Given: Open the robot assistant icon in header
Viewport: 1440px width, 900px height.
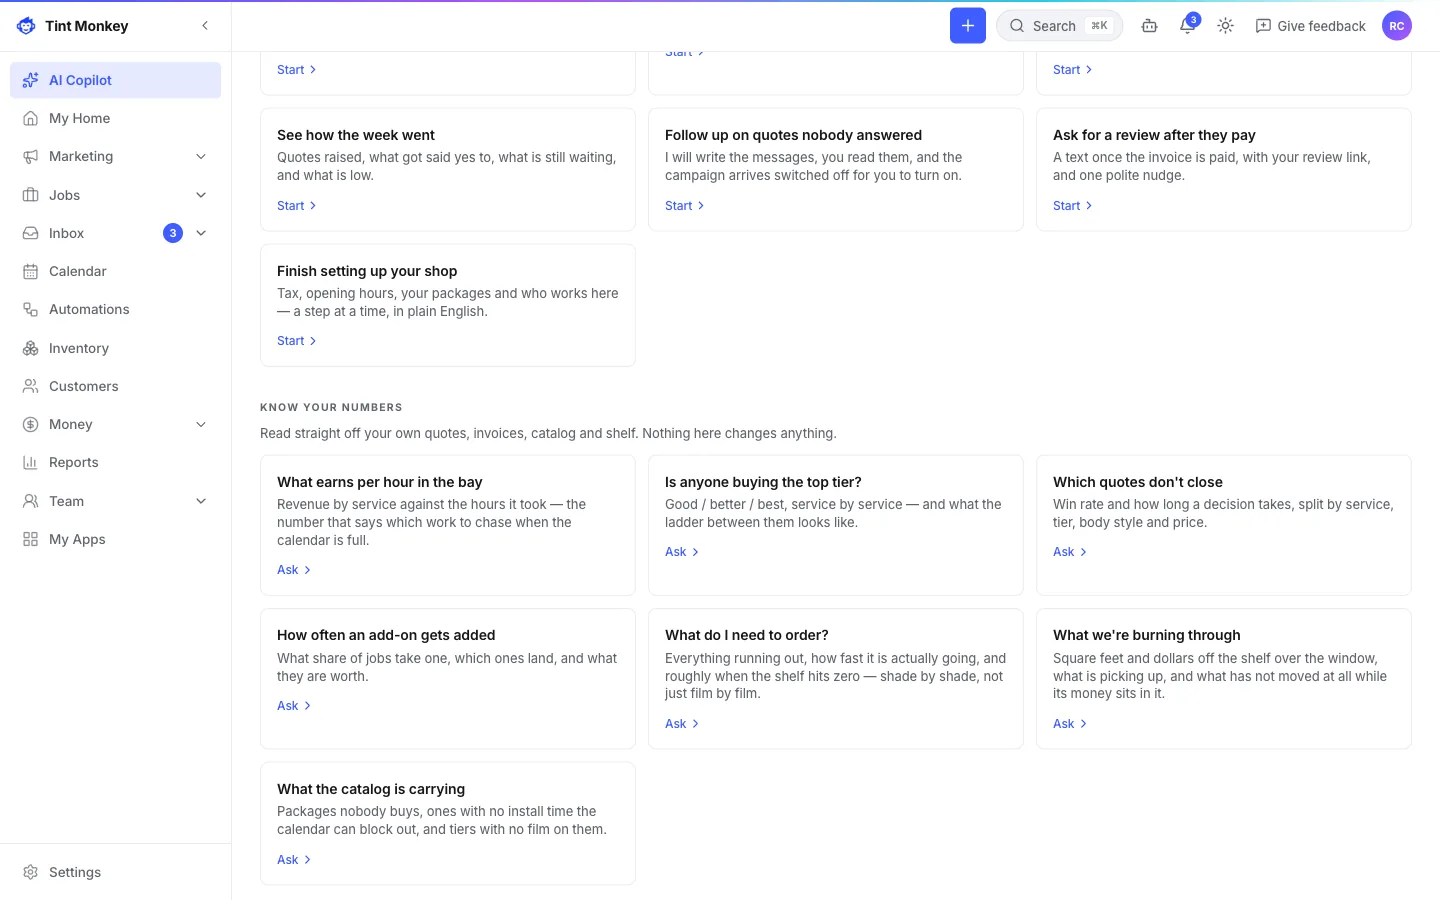Looking at the screenshot, I should tap(1150, 26).
